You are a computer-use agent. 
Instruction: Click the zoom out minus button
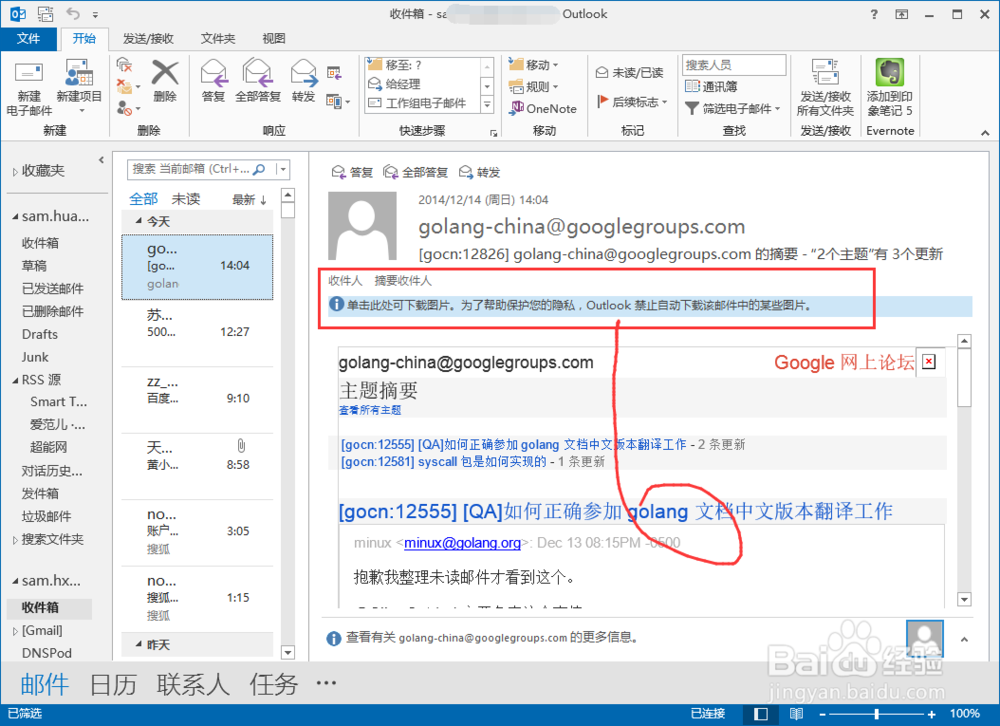tap(823, 714)
